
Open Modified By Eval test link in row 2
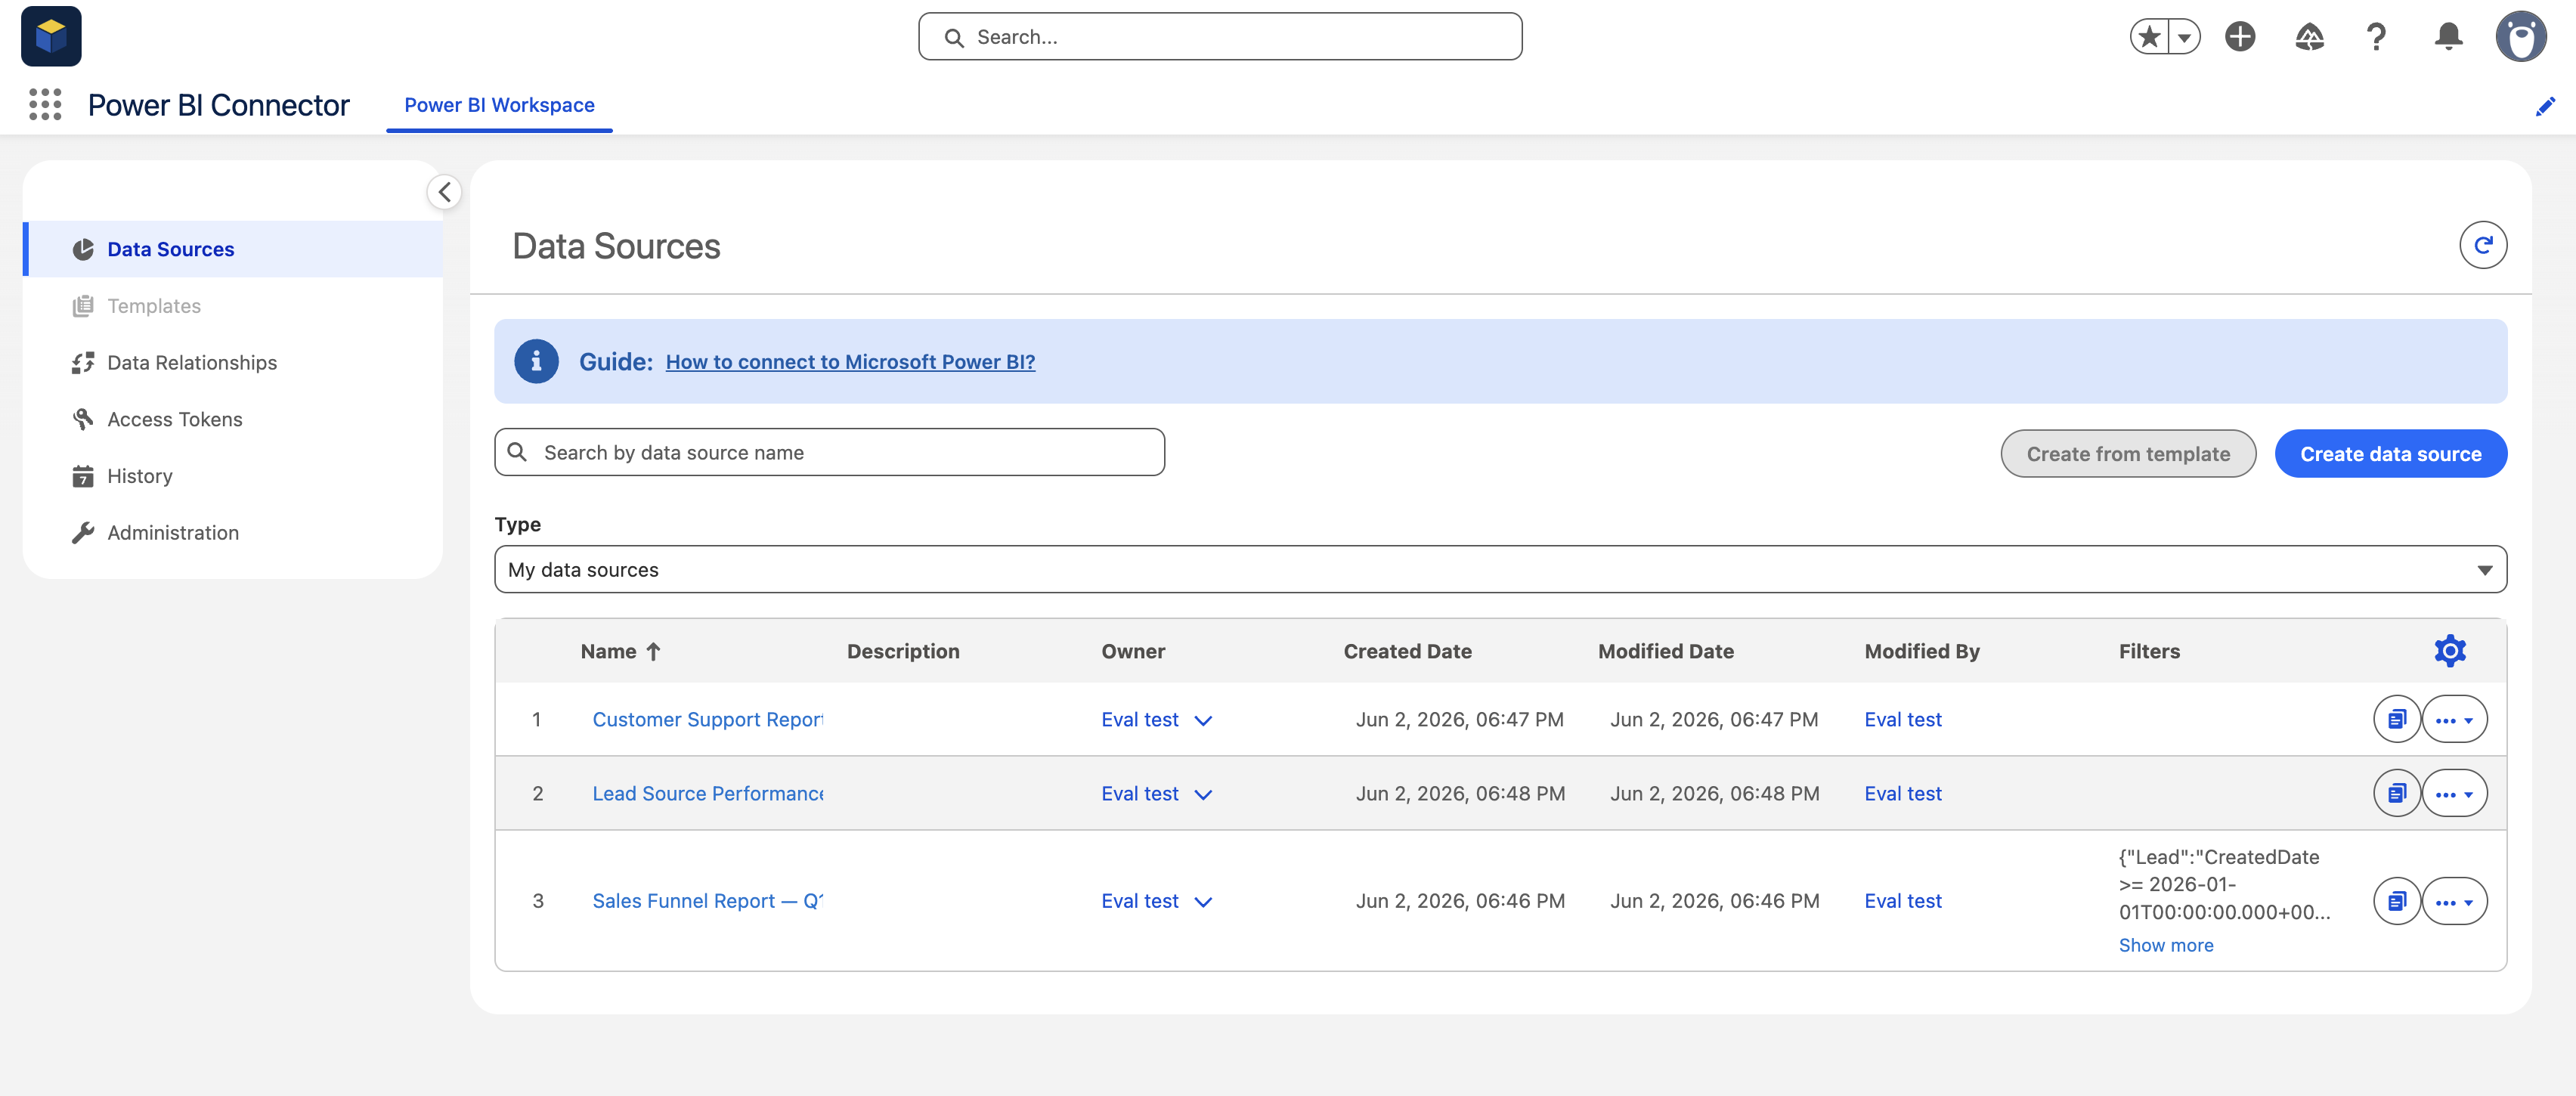coord(1903,793)
